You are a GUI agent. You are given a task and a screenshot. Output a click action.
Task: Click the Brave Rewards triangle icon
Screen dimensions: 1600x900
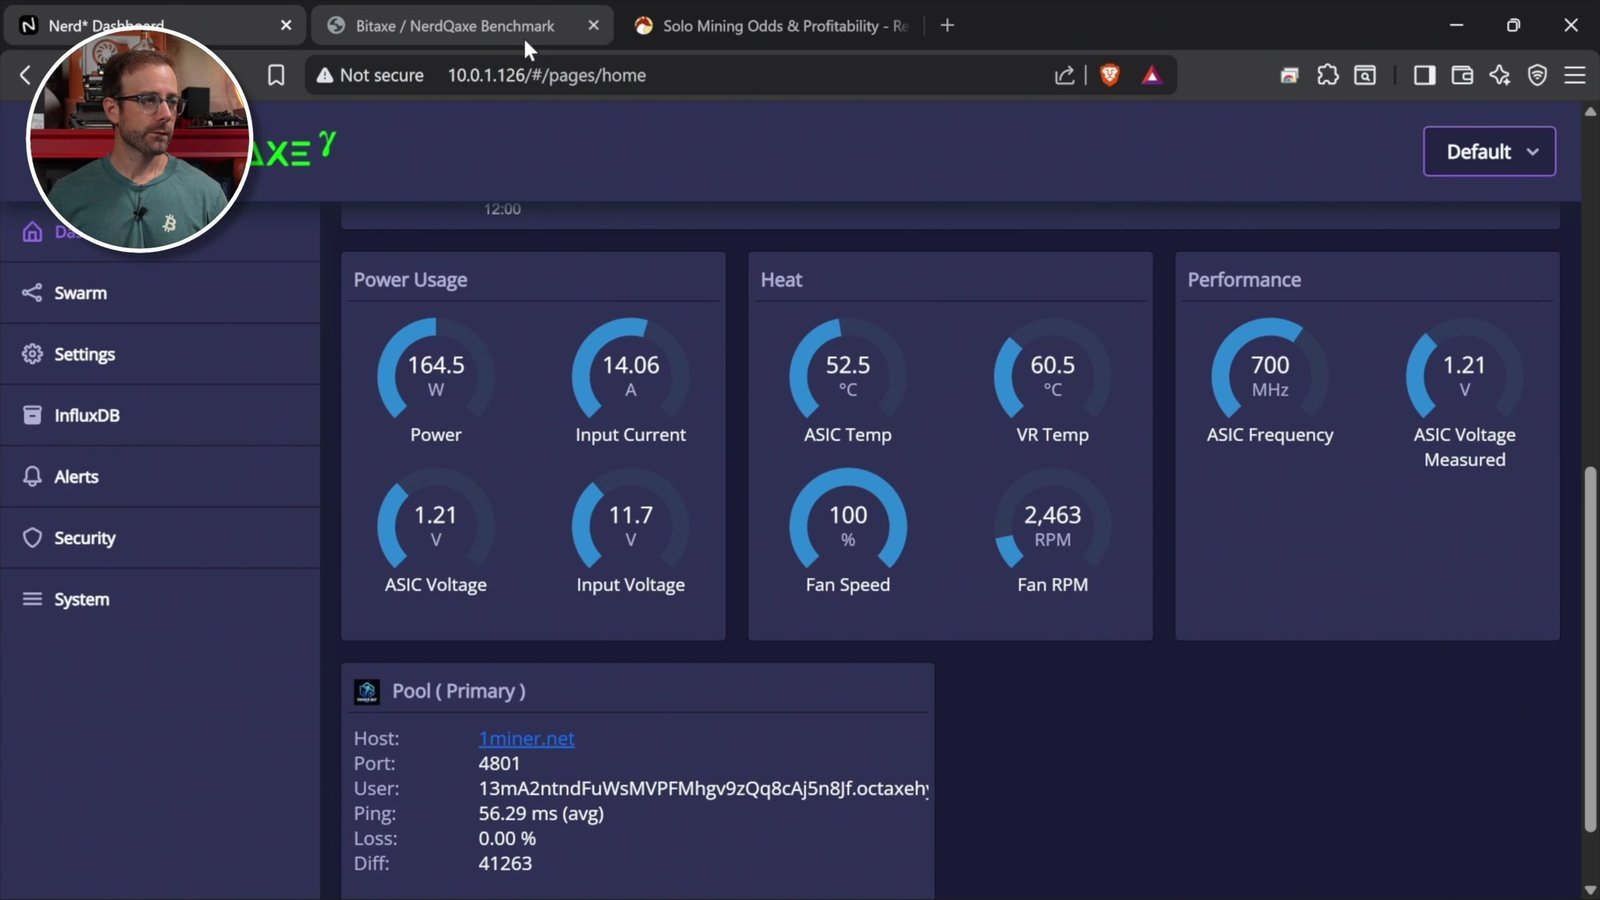[x=1152, y=75]
